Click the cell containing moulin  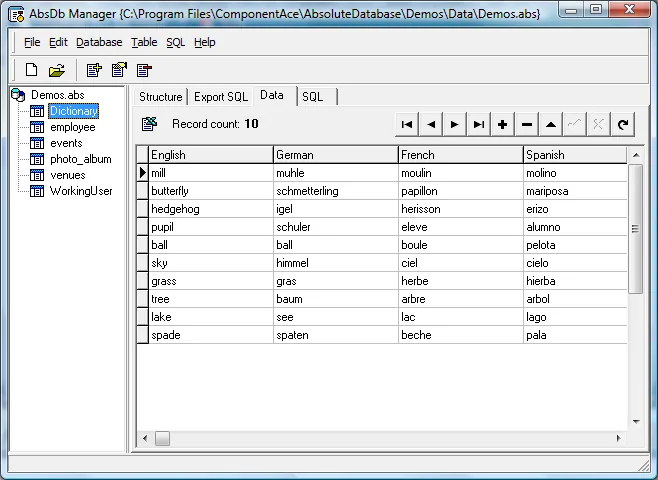[x=461, y=173]
